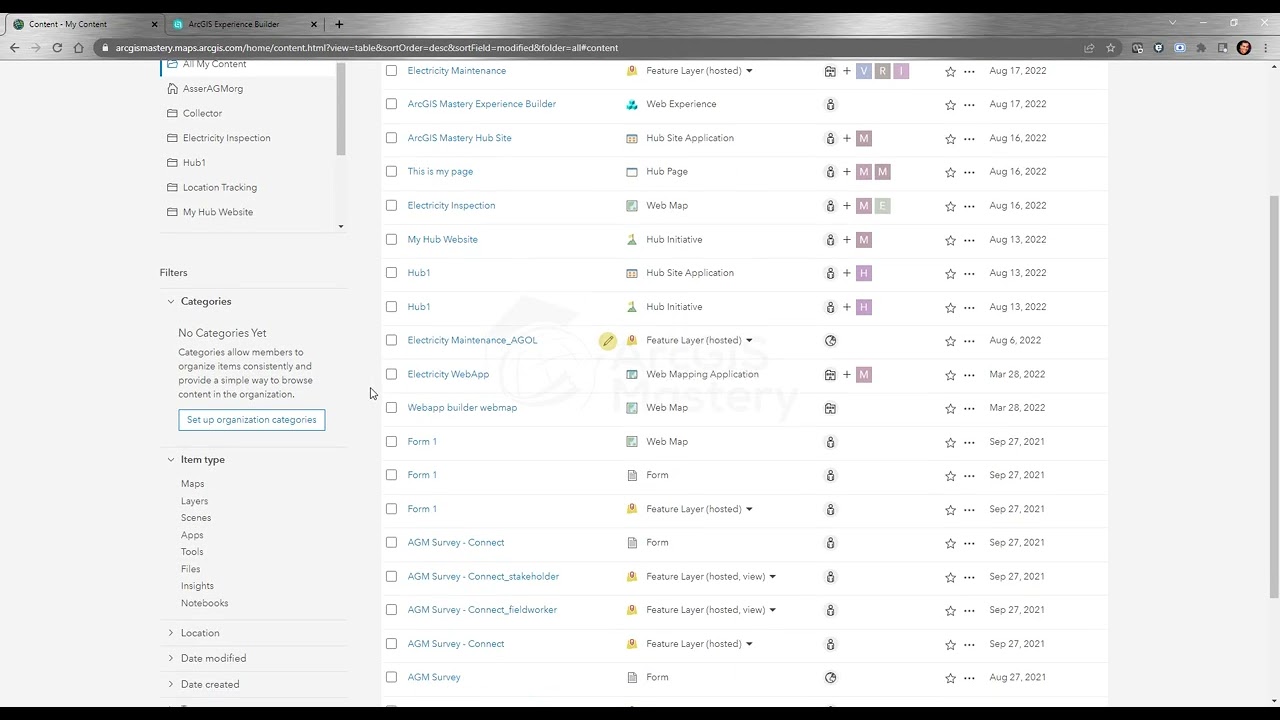Open dropdown for AGM Survey - Connect_fieldworker layer
The height and width of the screenshot is (720, 1280).
coord(772,610)
